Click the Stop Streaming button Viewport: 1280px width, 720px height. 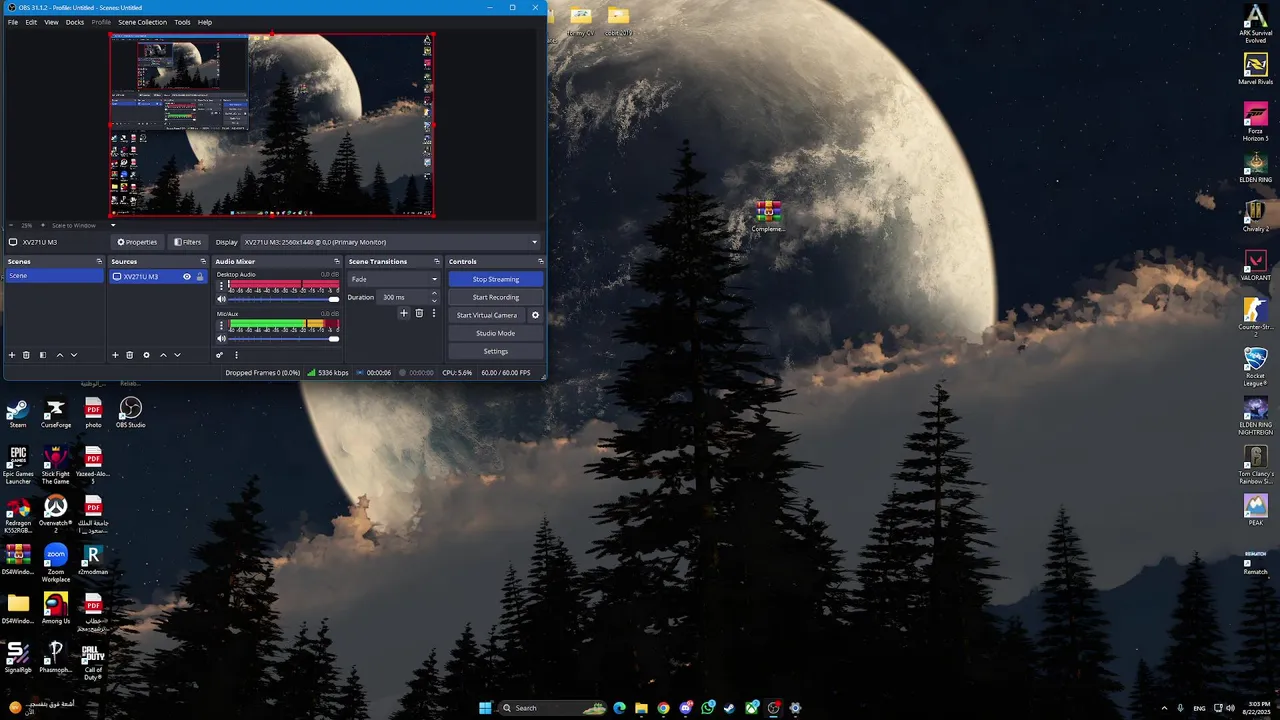pos(496,279)
